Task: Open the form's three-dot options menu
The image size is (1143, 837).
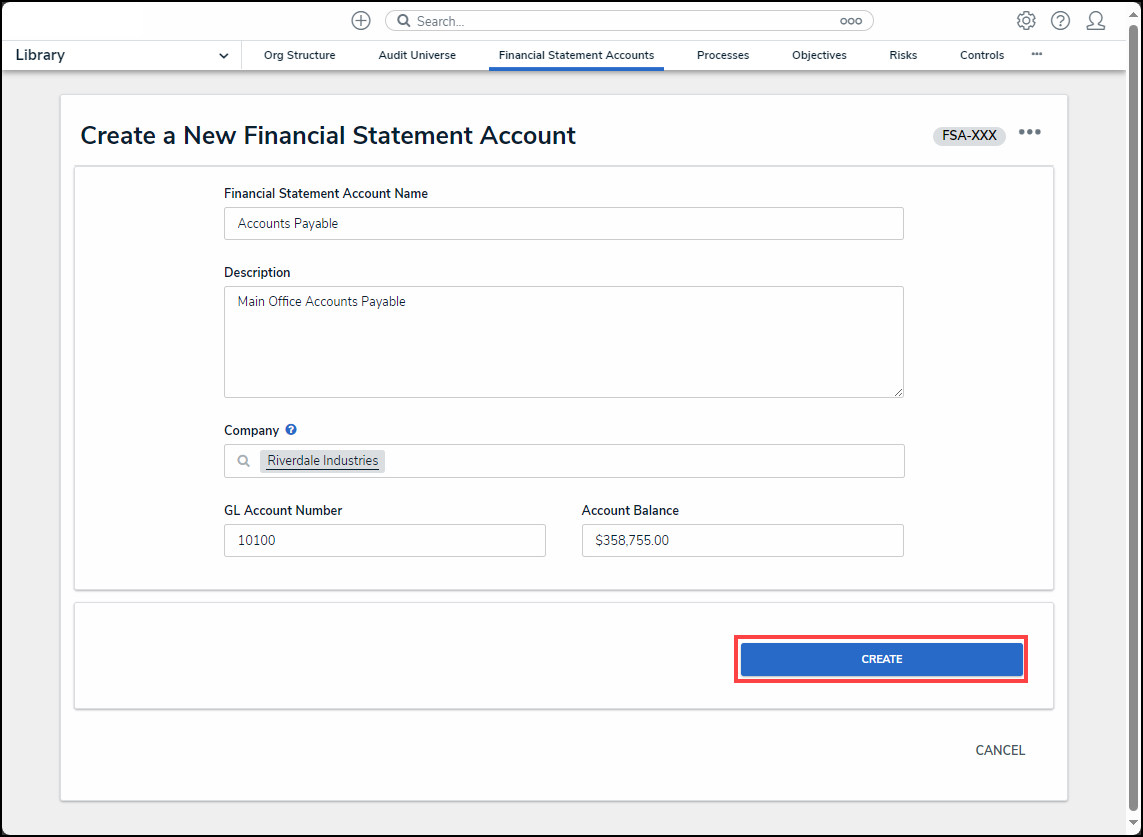Action: coord(1030,133)
